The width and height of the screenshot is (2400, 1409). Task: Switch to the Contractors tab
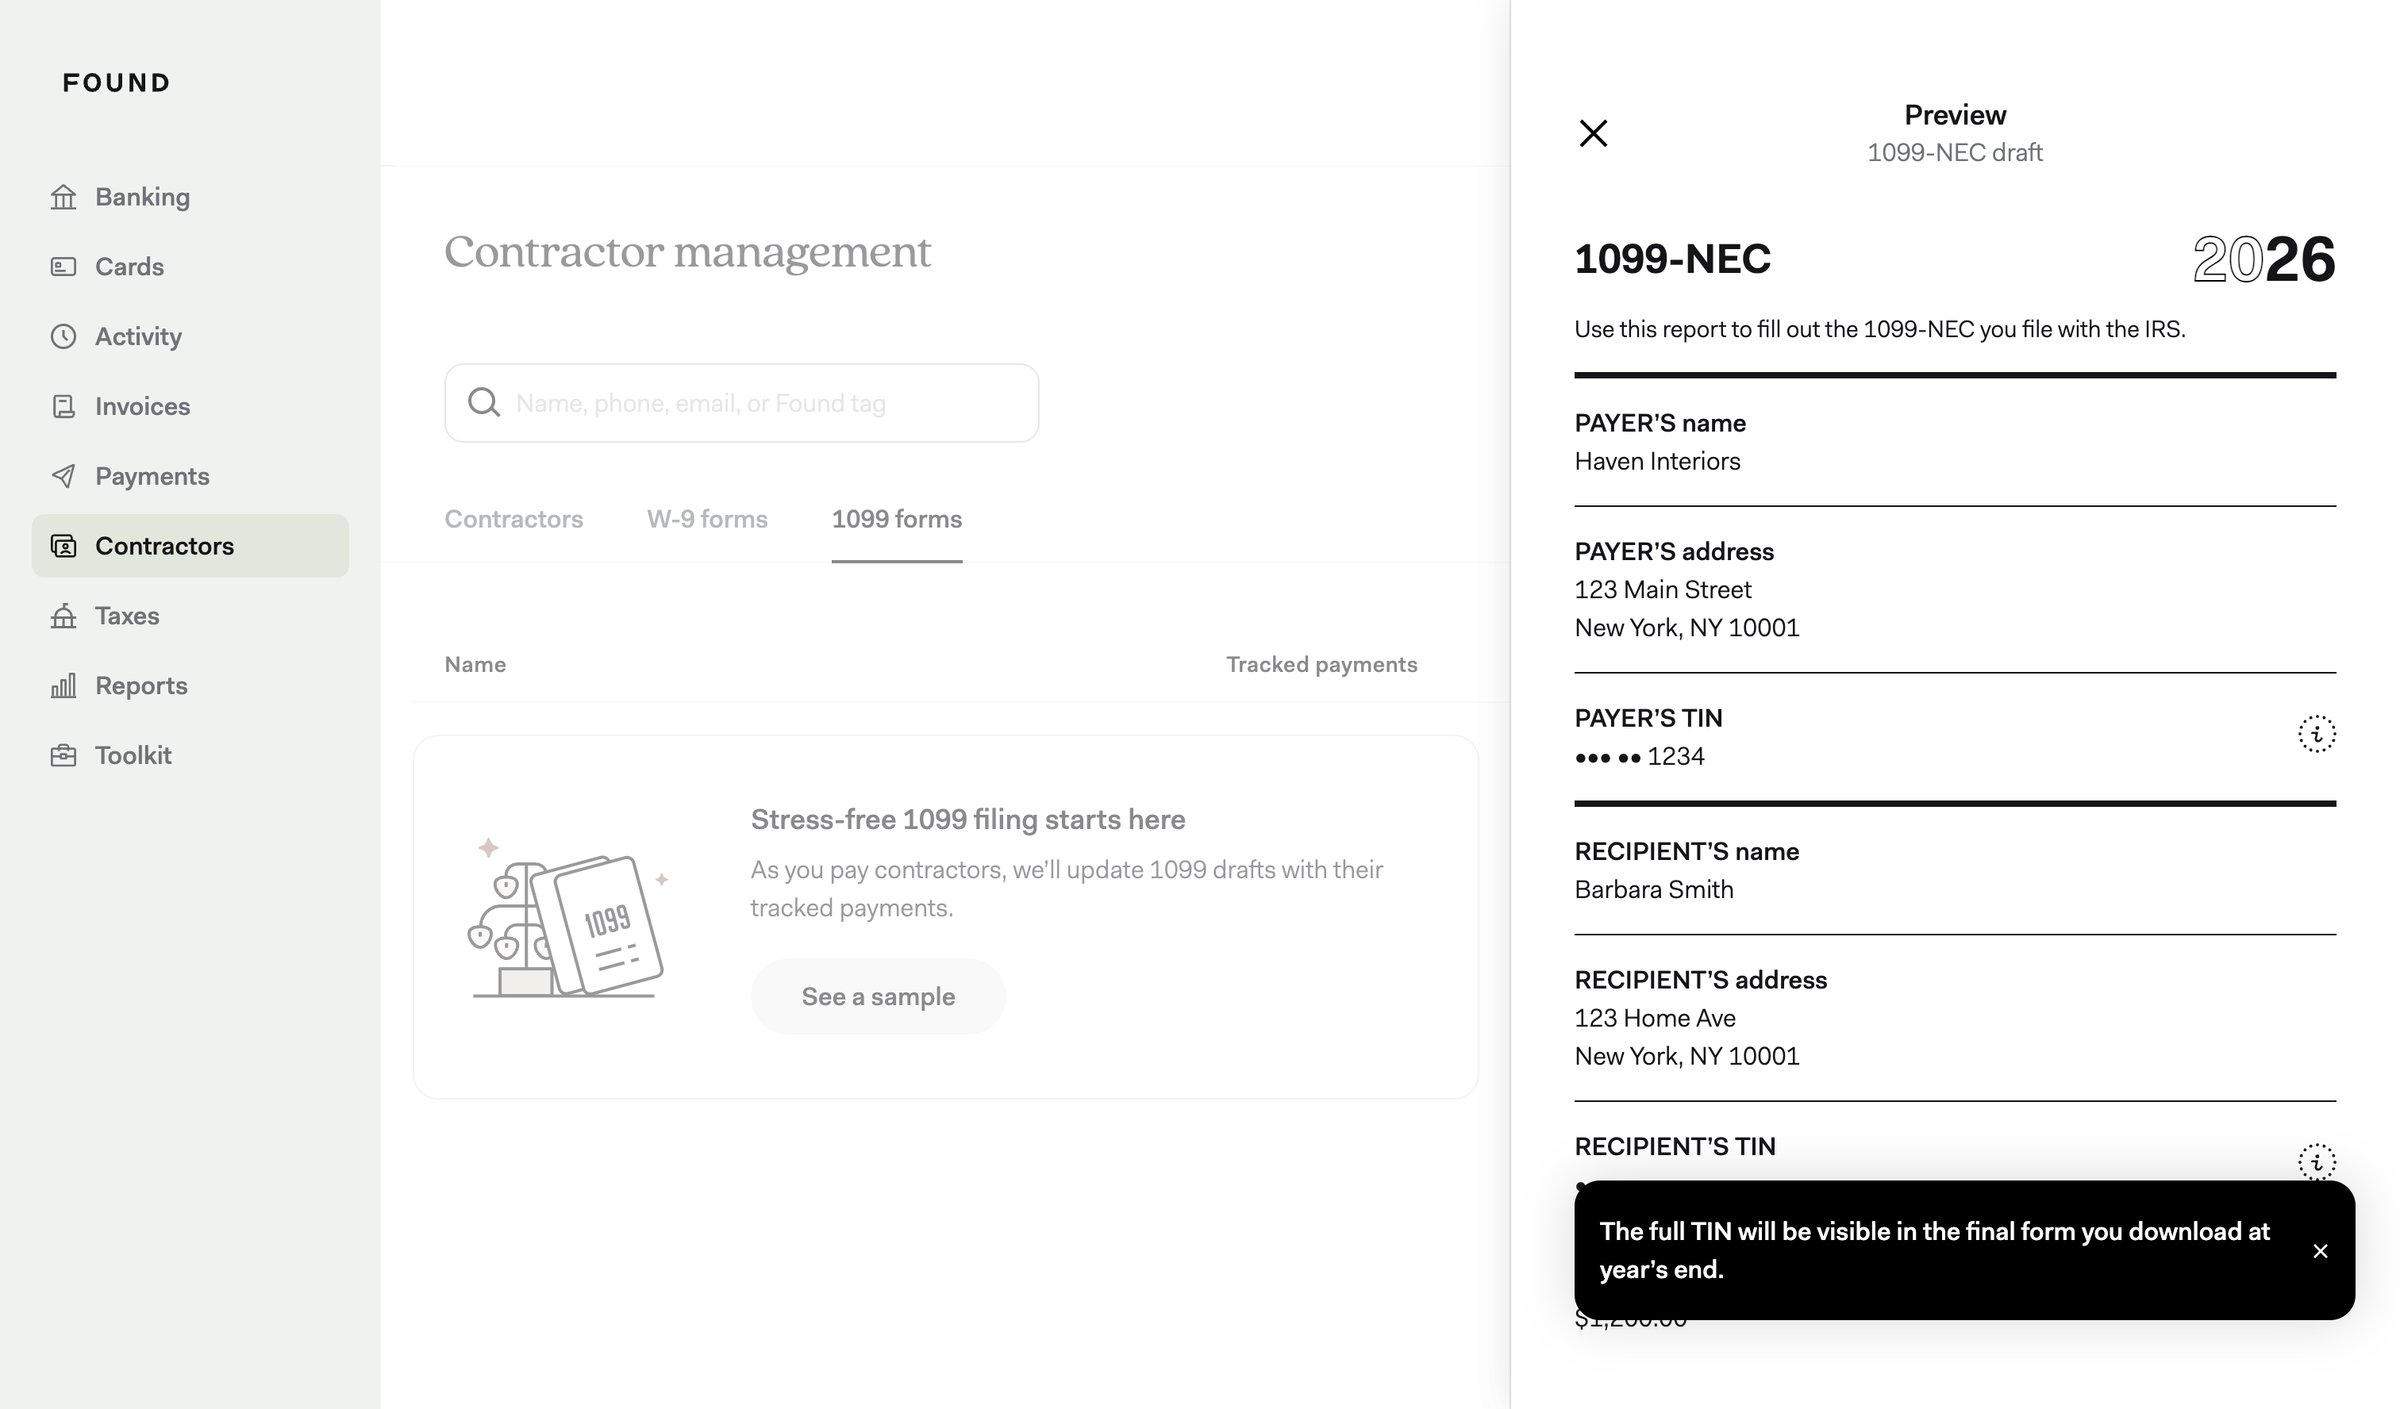click(x=514, y=519)
